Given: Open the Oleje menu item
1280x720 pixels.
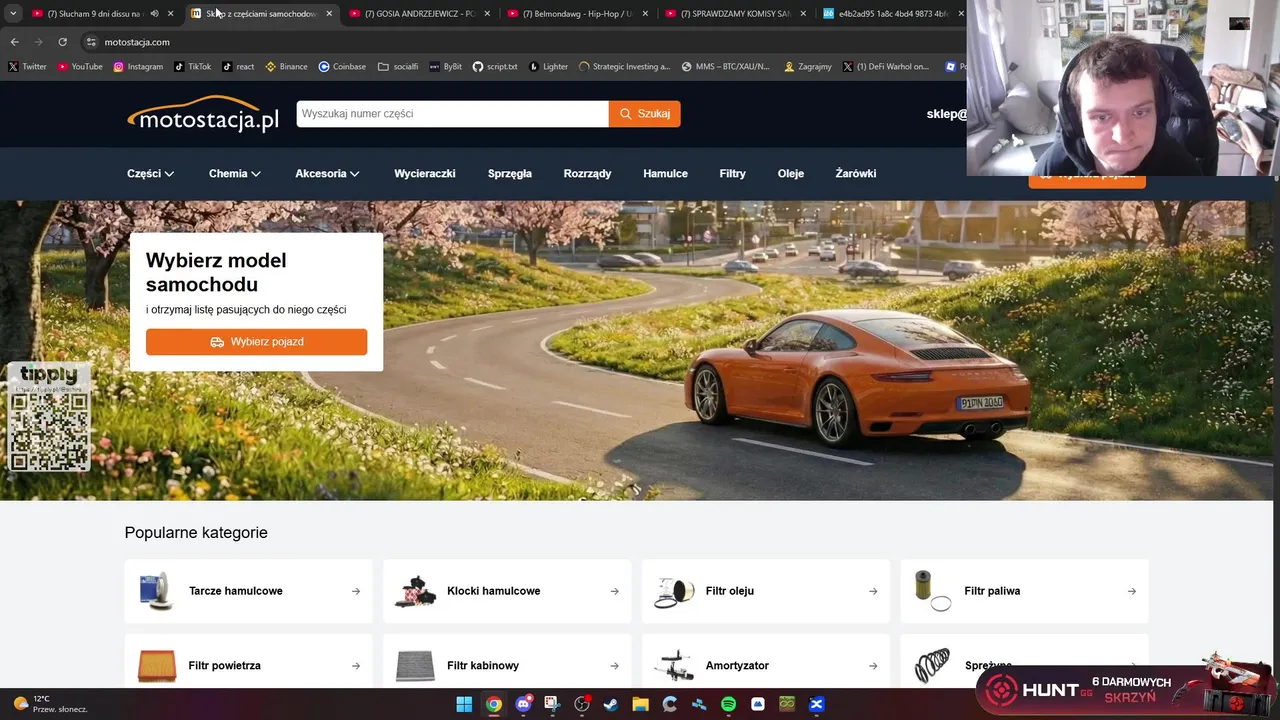Looking at the screenshot, I should (x=791, y=174).
